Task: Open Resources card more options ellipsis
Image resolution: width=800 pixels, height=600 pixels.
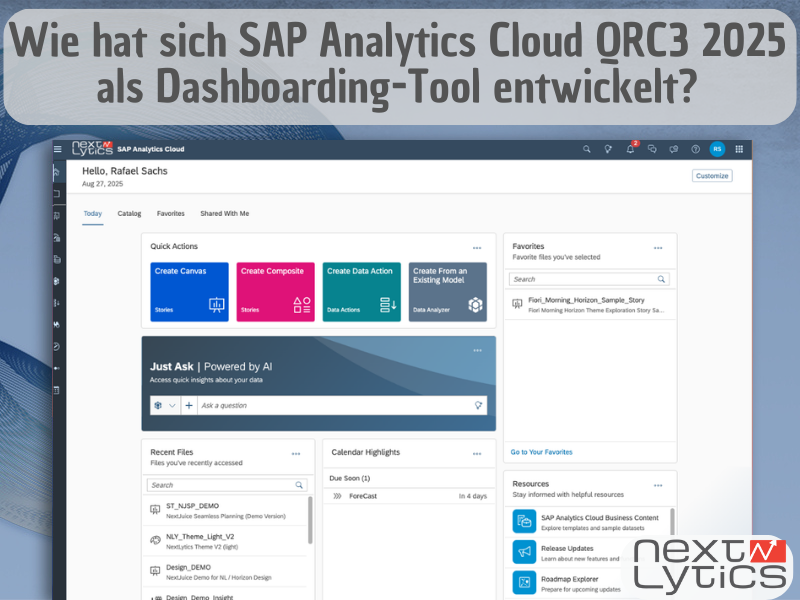Action: click(658, 485)
